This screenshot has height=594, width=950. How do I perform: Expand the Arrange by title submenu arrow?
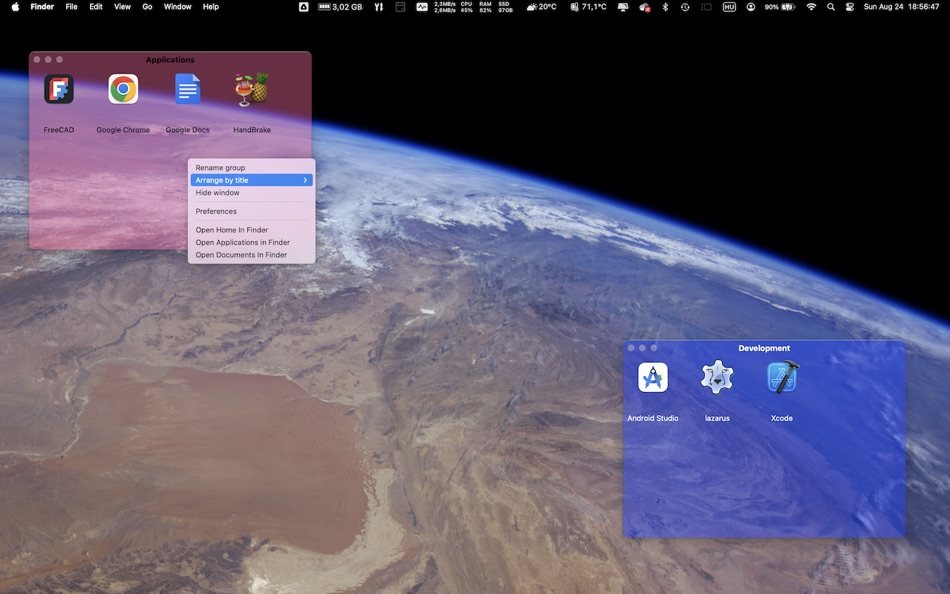point(305,180)
